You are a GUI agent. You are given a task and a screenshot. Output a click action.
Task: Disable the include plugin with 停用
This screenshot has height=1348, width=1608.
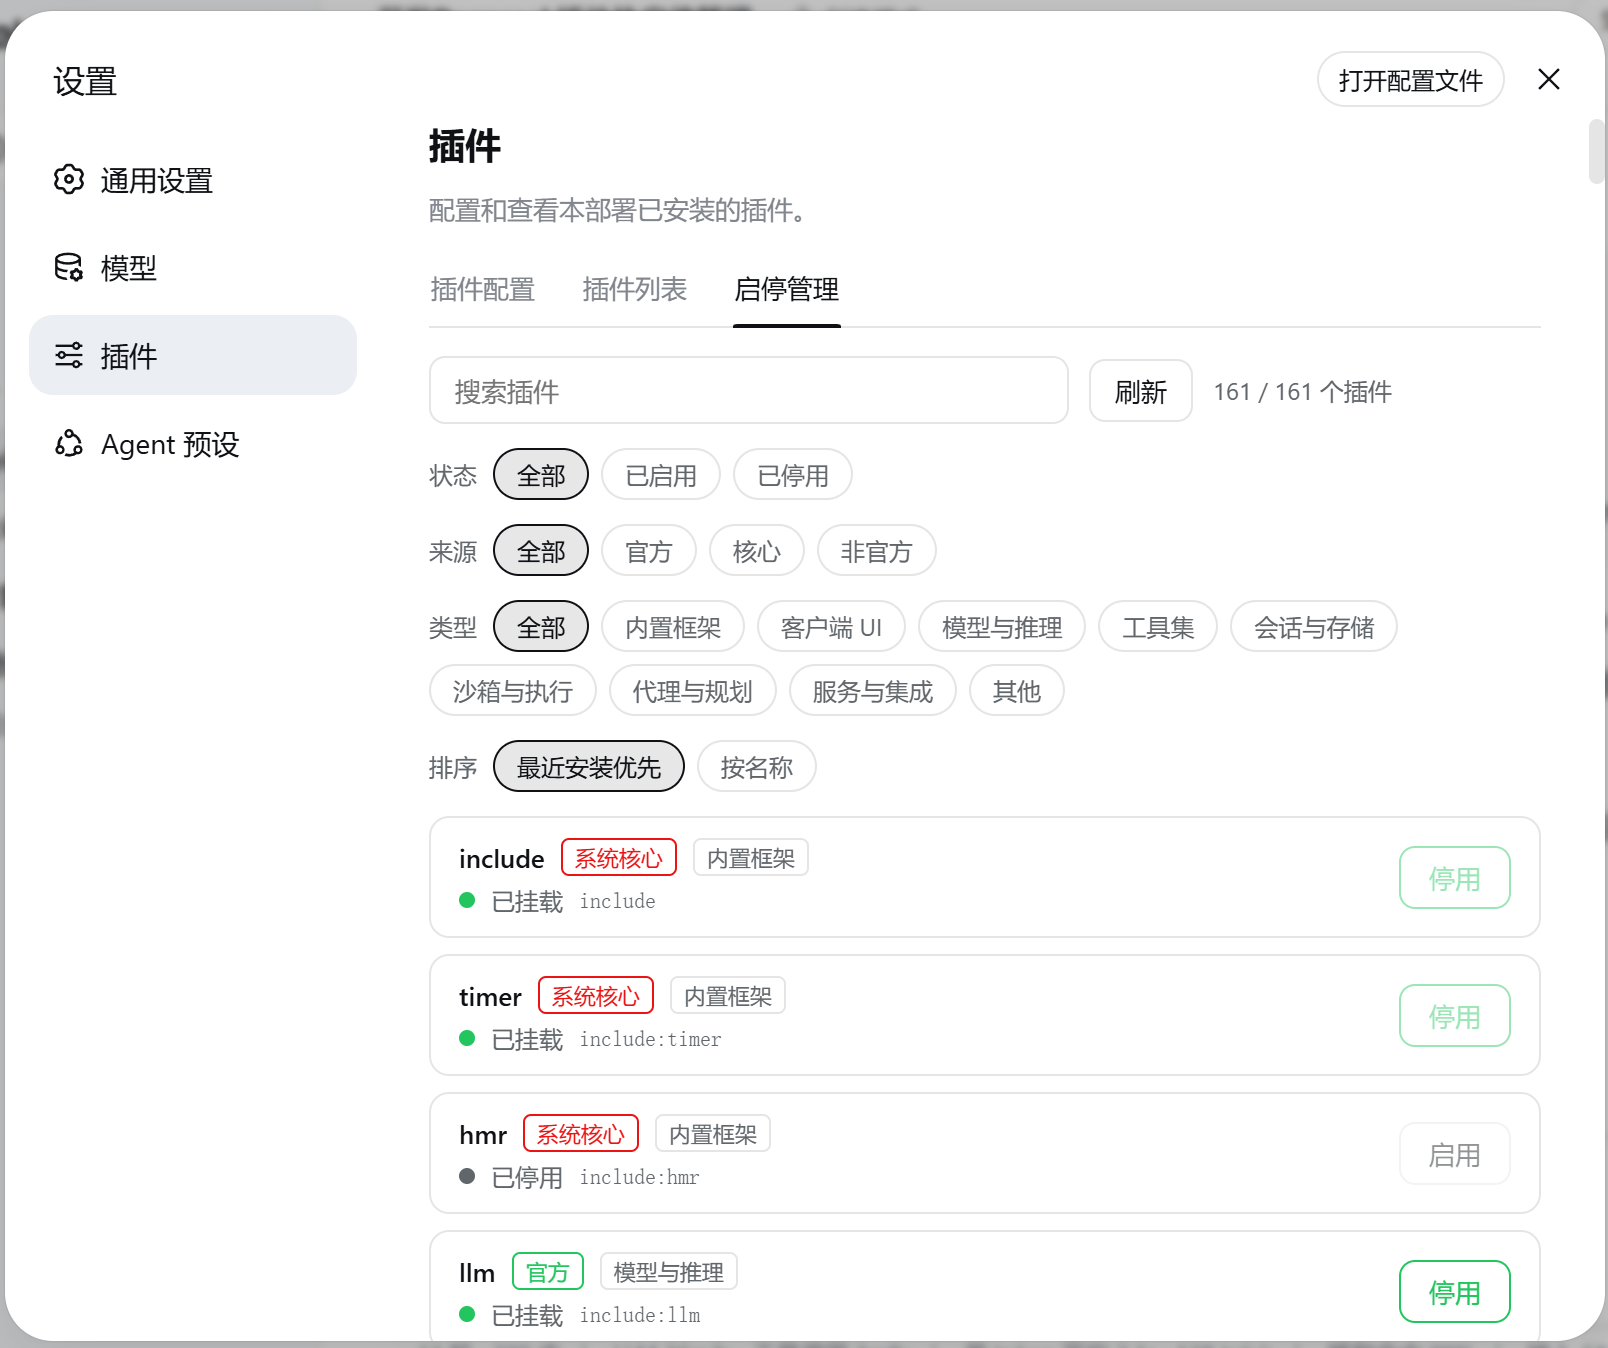coord(1455,878)
